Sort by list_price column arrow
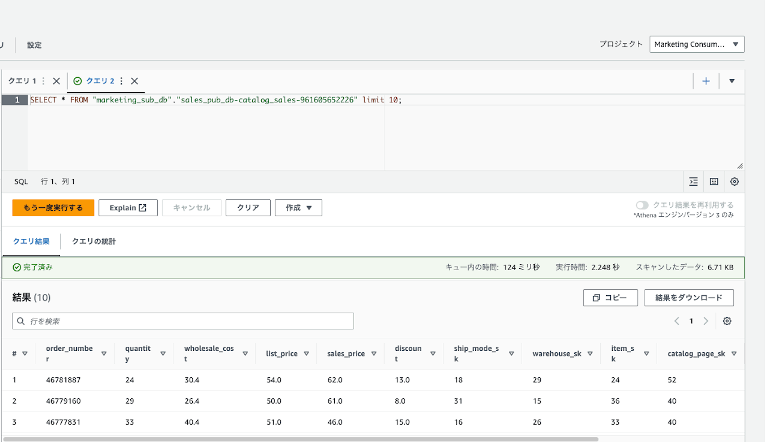This screenshot has height=442, width=765. coord(306,354)
